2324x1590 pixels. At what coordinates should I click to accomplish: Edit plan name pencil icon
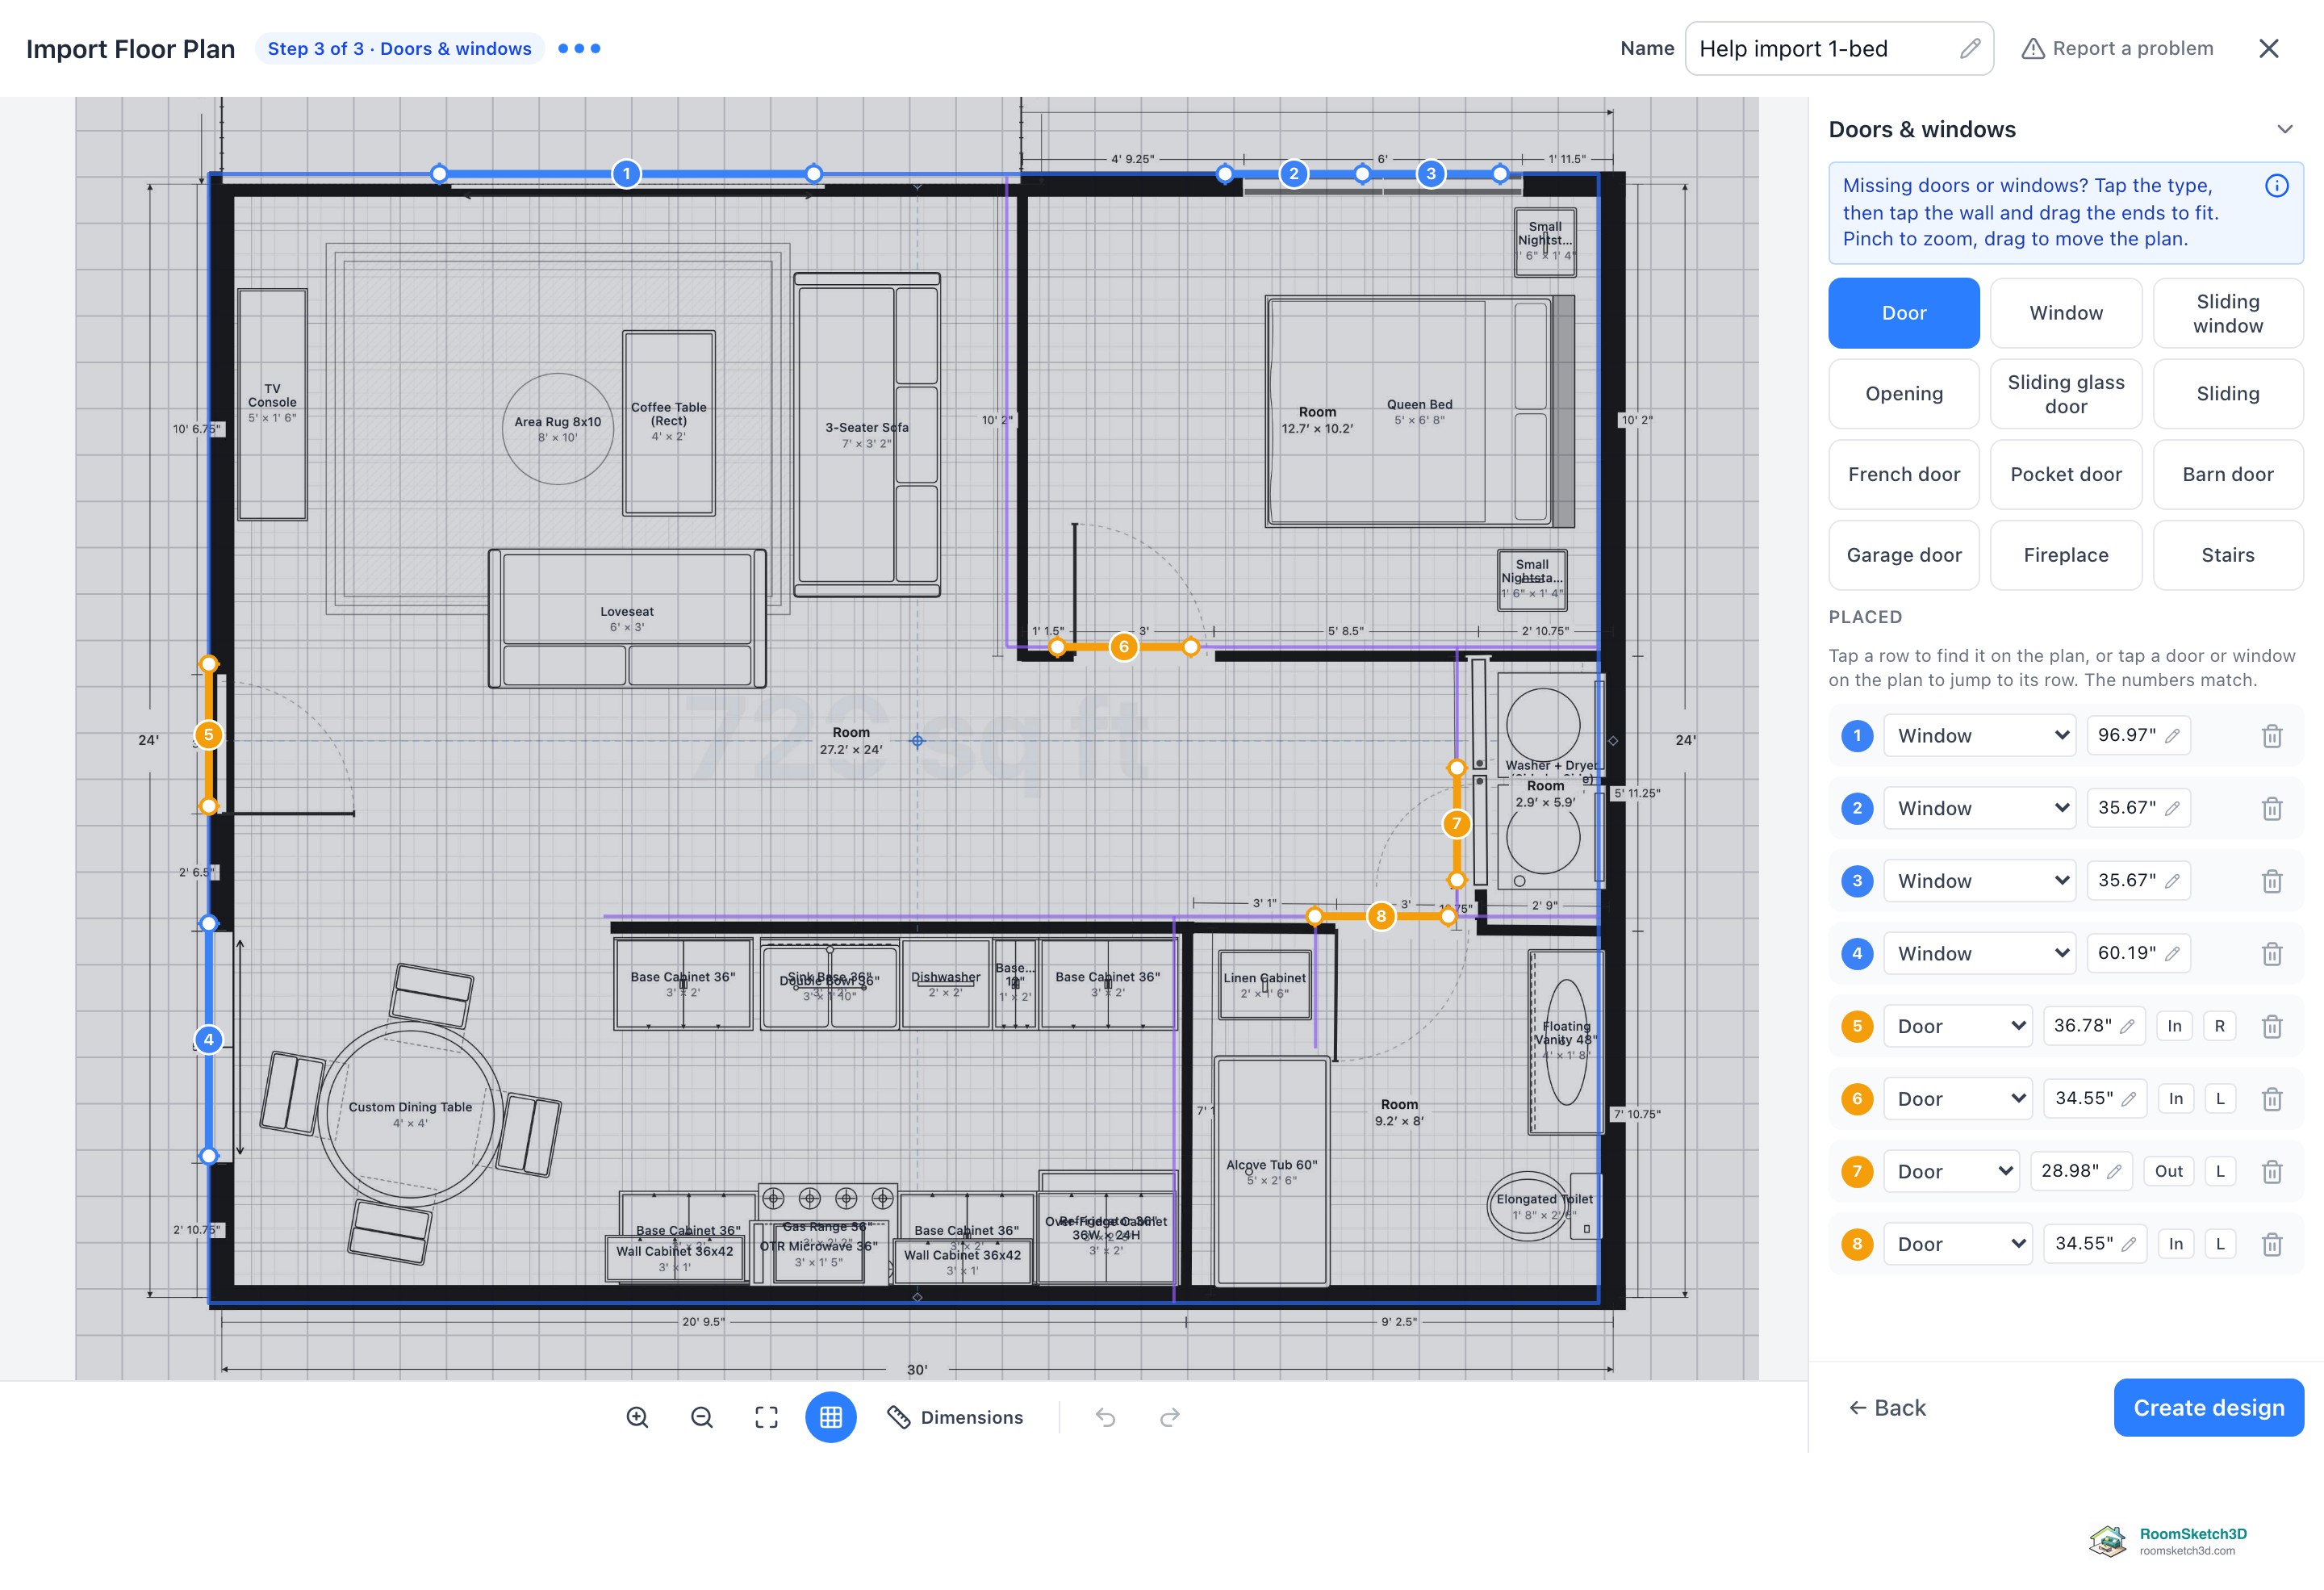coord(1969,49)
